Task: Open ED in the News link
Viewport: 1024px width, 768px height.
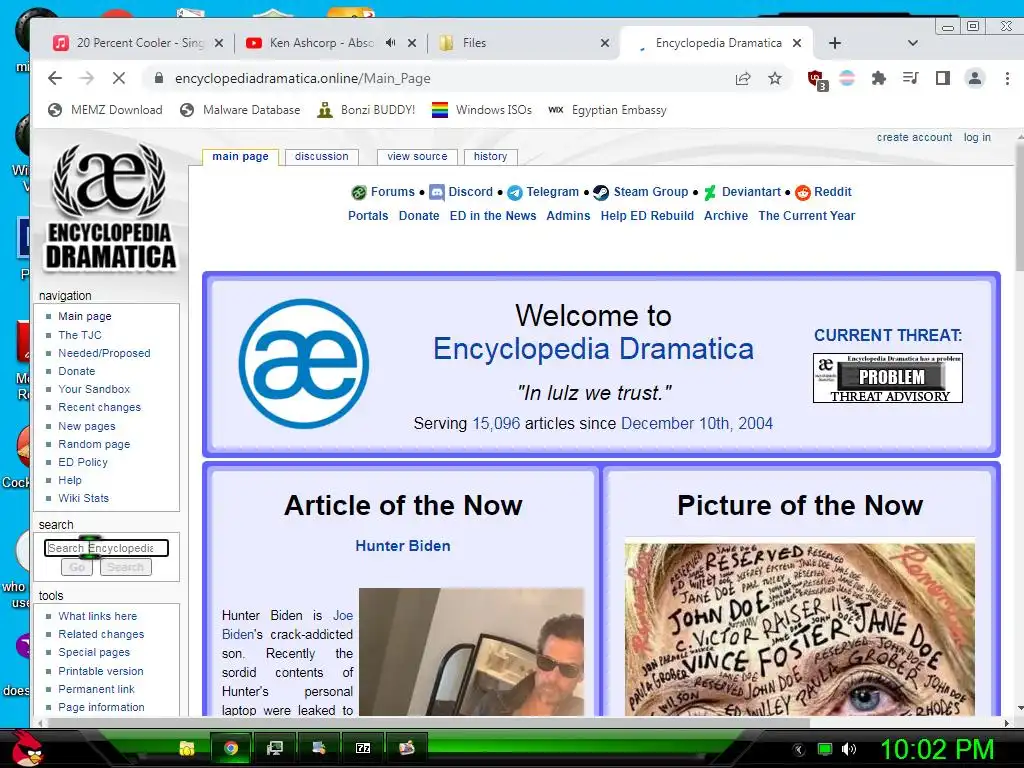Action: coord(493,216)
